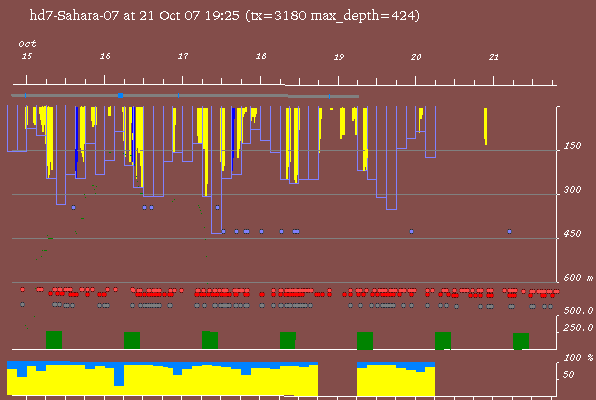Click the green bar for Oct 17
596x400 pixels.
click(x=210, y=340)
